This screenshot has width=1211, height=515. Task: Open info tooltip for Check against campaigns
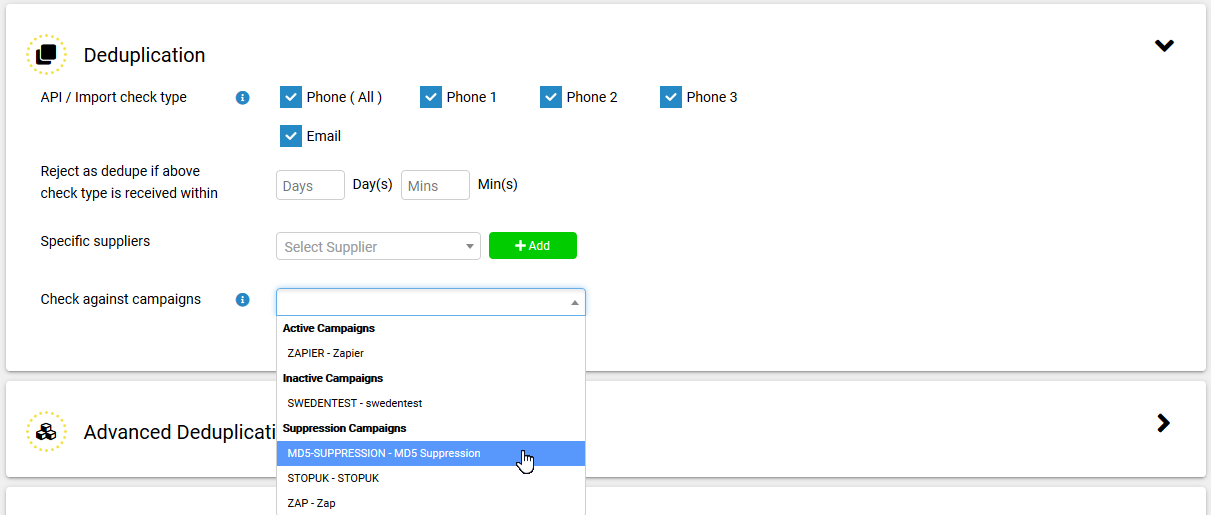tap(242, 300)
